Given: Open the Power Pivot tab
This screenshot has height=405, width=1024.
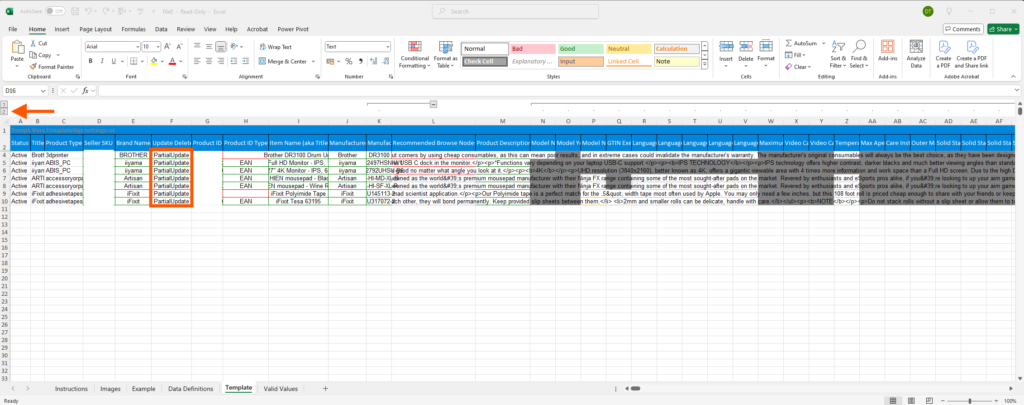Looking at the screenshot, I should coord(293,29).
